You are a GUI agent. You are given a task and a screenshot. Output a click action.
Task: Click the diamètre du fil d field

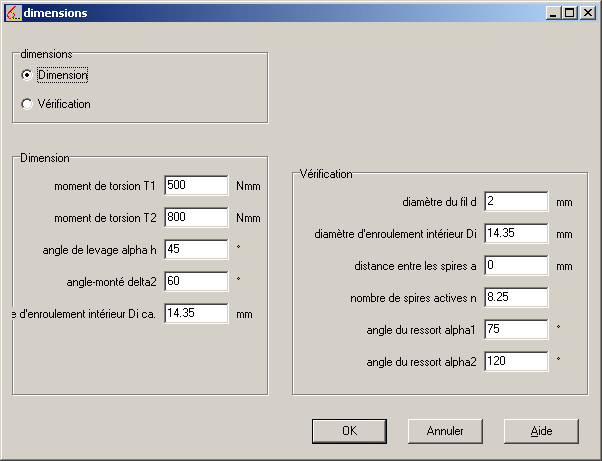point(515,201)
